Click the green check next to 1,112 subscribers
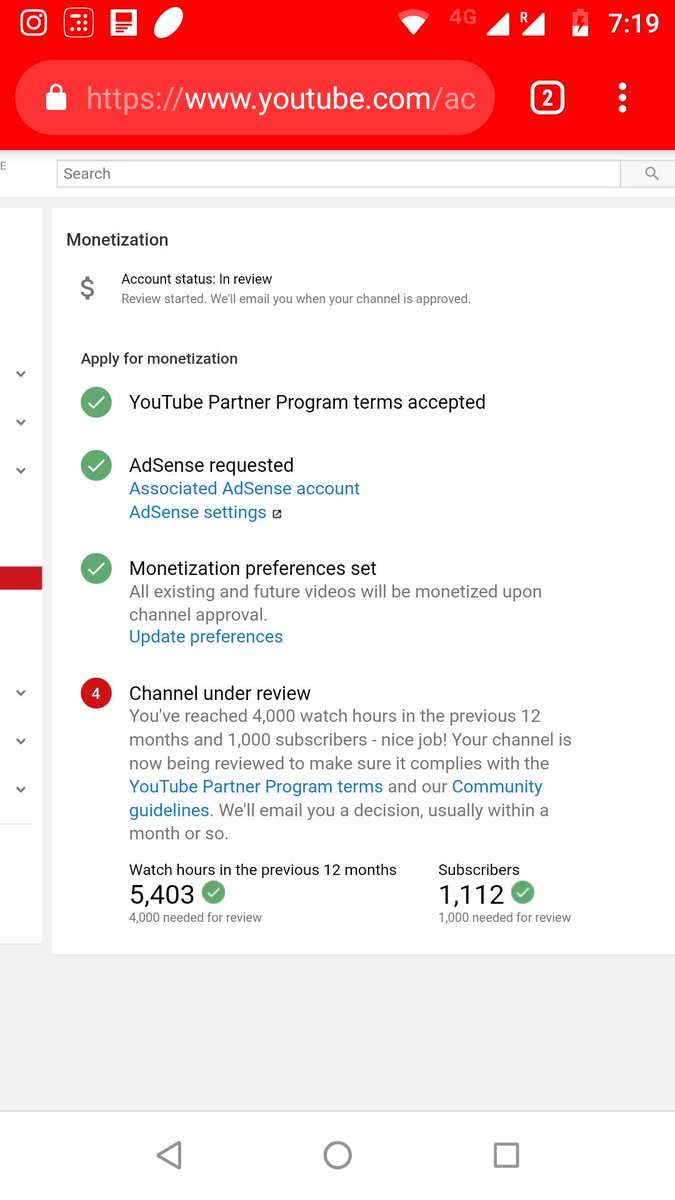The width and height of the screenshot is (675, 1200). [x=523, y=892]
